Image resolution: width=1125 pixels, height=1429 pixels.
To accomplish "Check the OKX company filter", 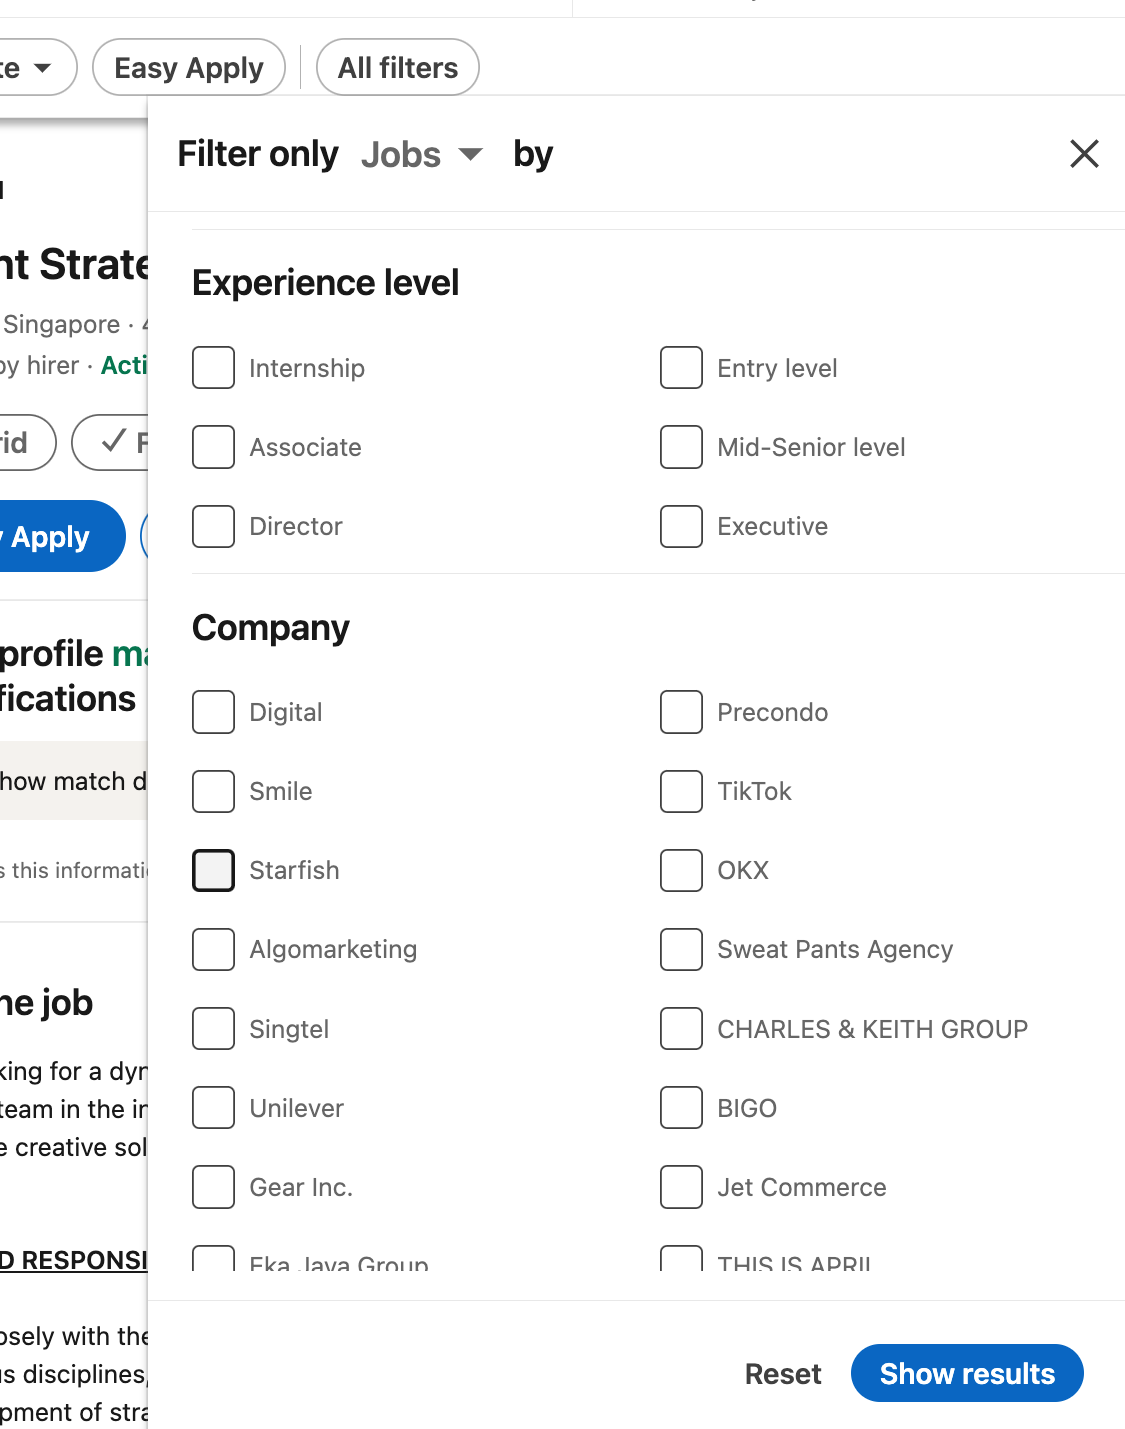I will [681, 870].
